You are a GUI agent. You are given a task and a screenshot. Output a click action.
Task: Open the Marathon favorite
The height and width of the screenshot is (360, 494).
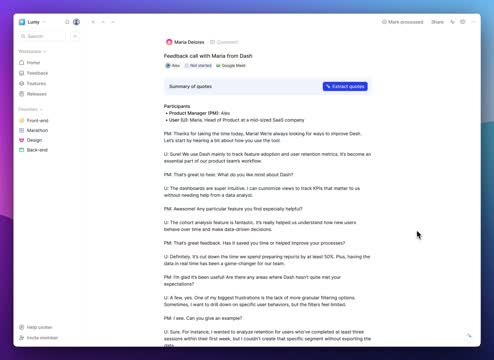[x=37, y=130]
